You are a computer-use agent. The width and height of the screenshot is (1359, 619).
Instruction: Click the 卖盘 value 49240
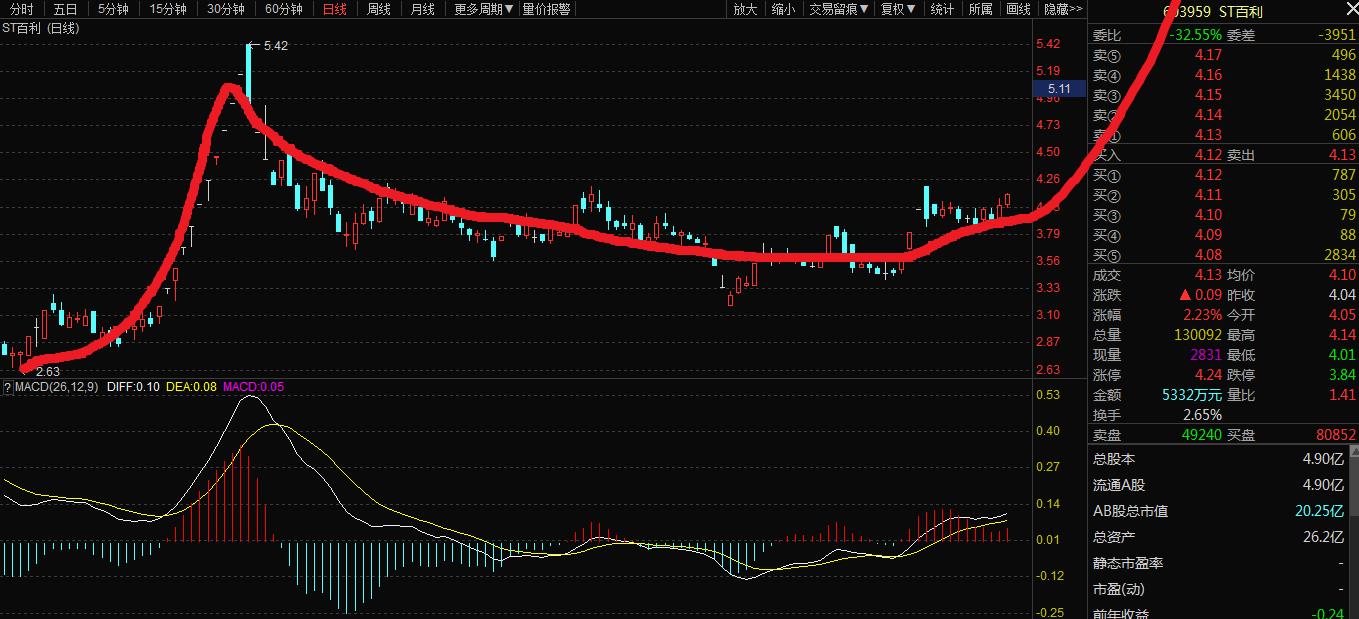pyautogui.click(x=1202, y=435)
